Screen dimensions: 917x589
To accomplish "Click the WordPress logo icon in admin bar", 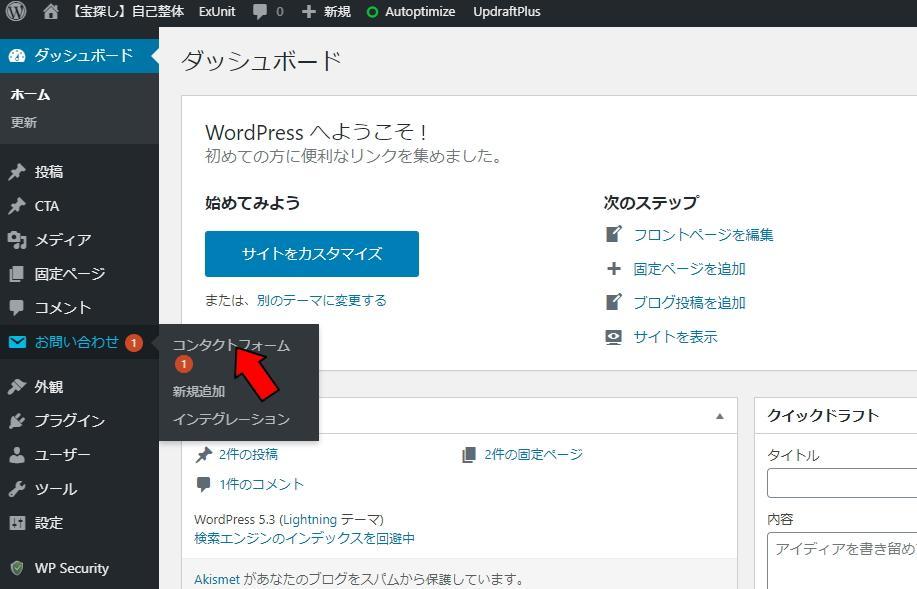I will tap(16, 11).
